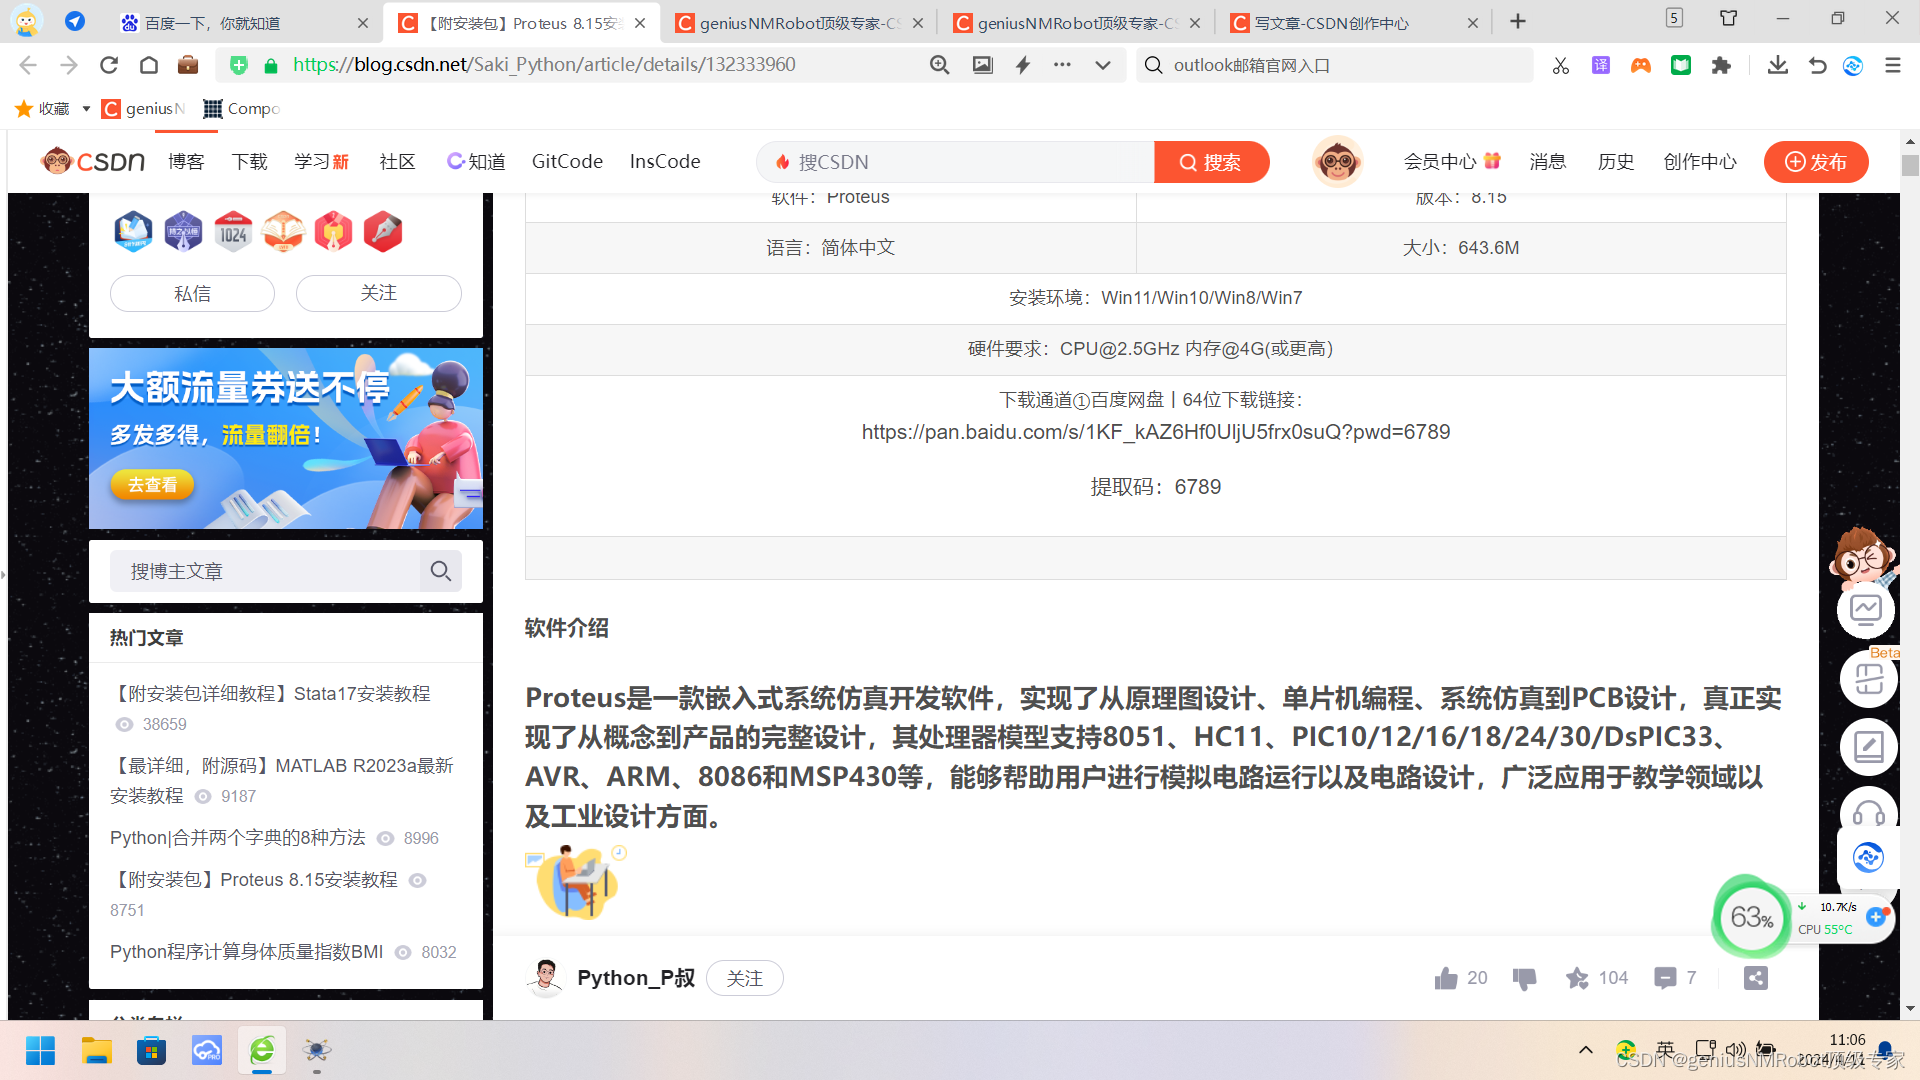Click the browser screenshot scissors icon

click(x=1560, y=66)
